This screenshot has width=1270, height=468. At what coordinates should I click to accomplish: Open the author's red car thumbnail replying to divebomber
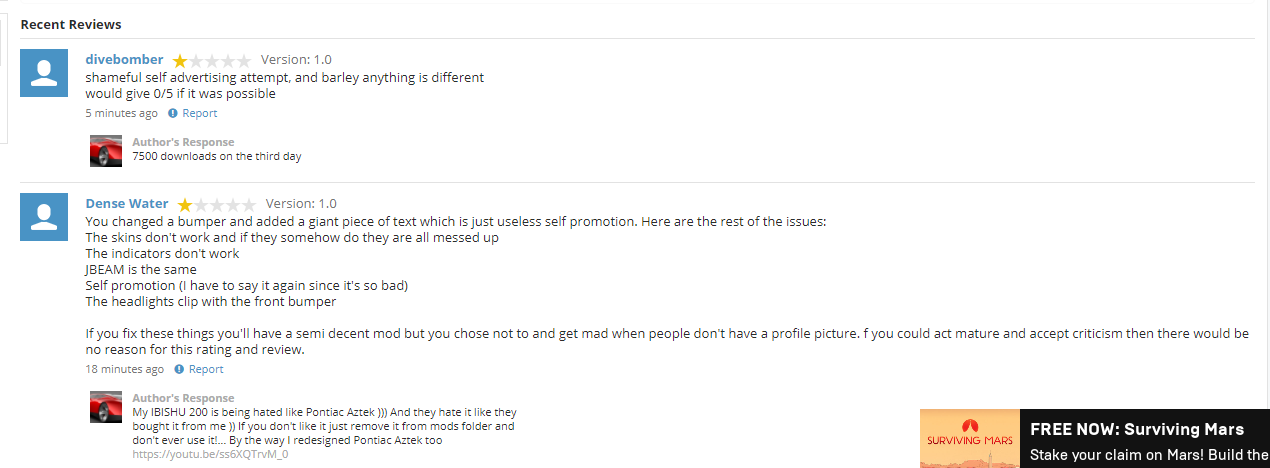tap(106, 151)
